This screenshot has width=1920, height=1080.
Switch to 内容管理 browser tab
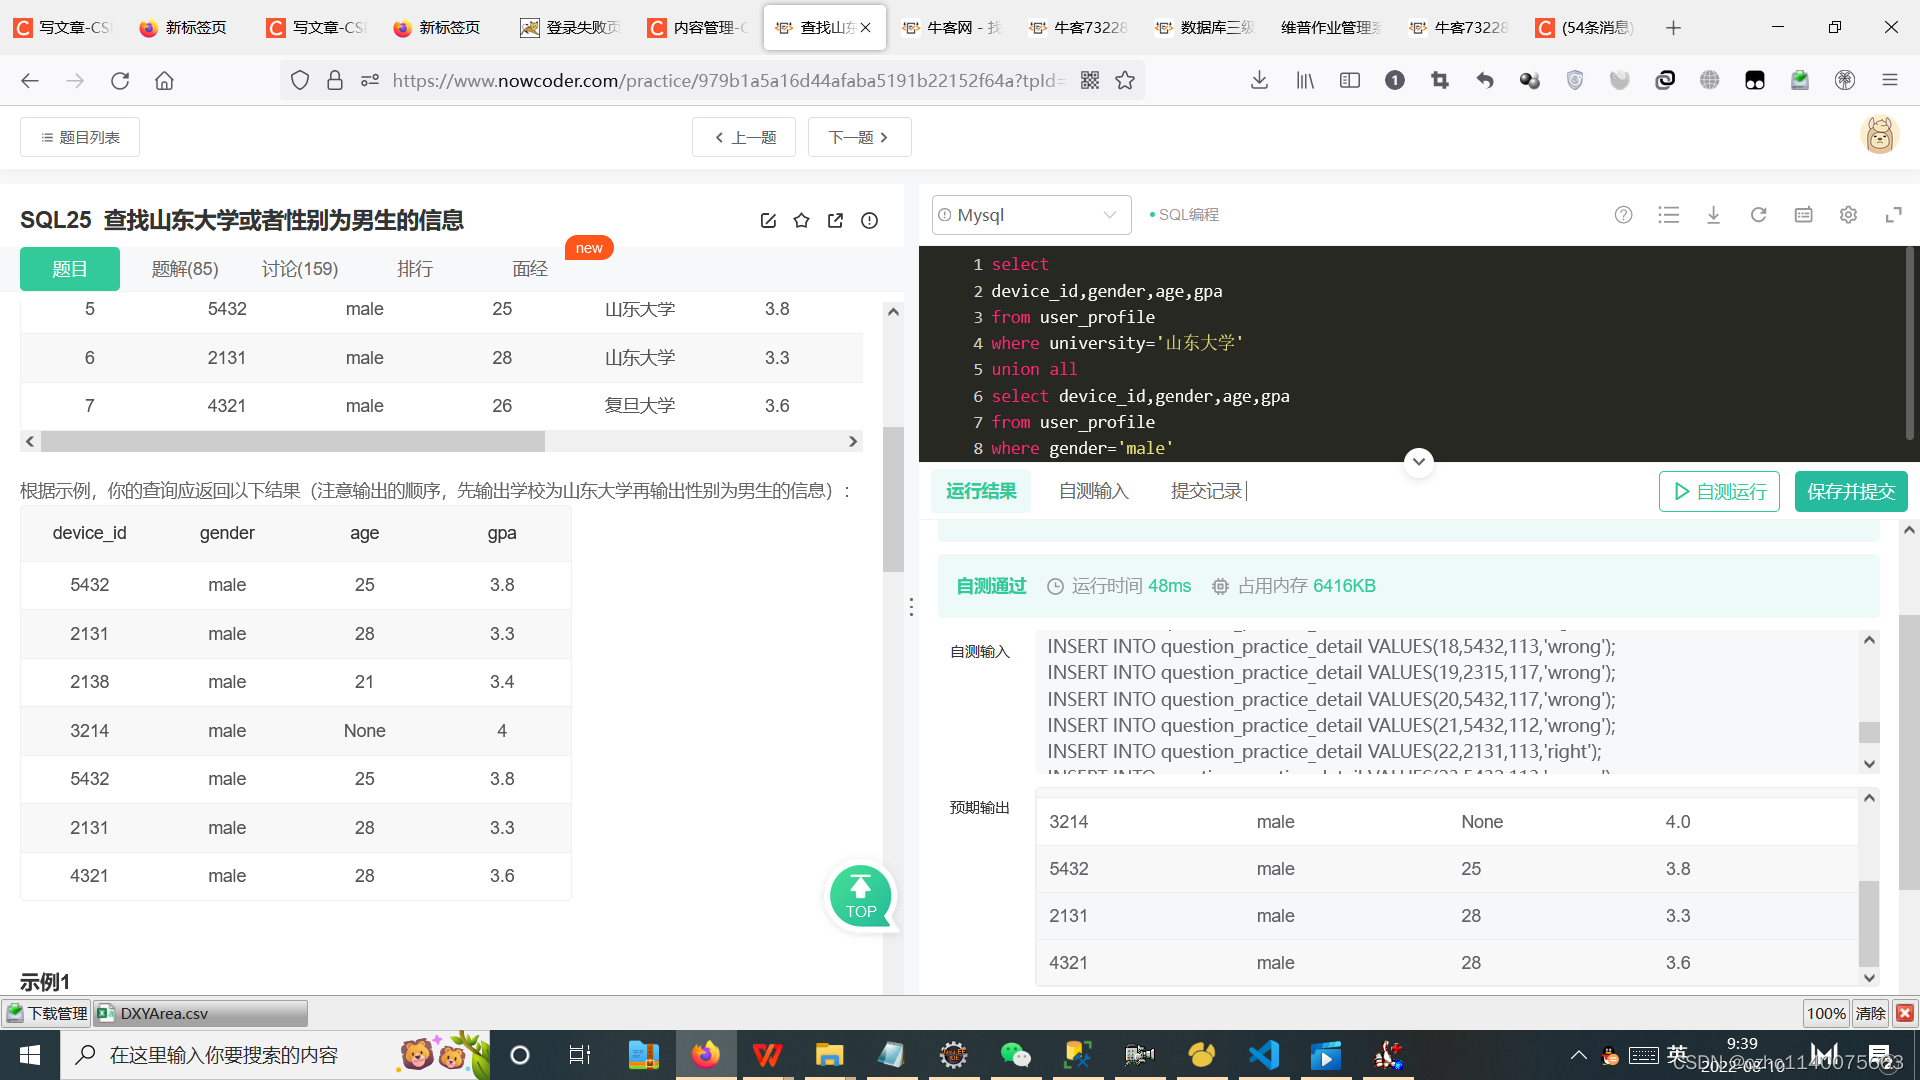click(x=696, y=27)
